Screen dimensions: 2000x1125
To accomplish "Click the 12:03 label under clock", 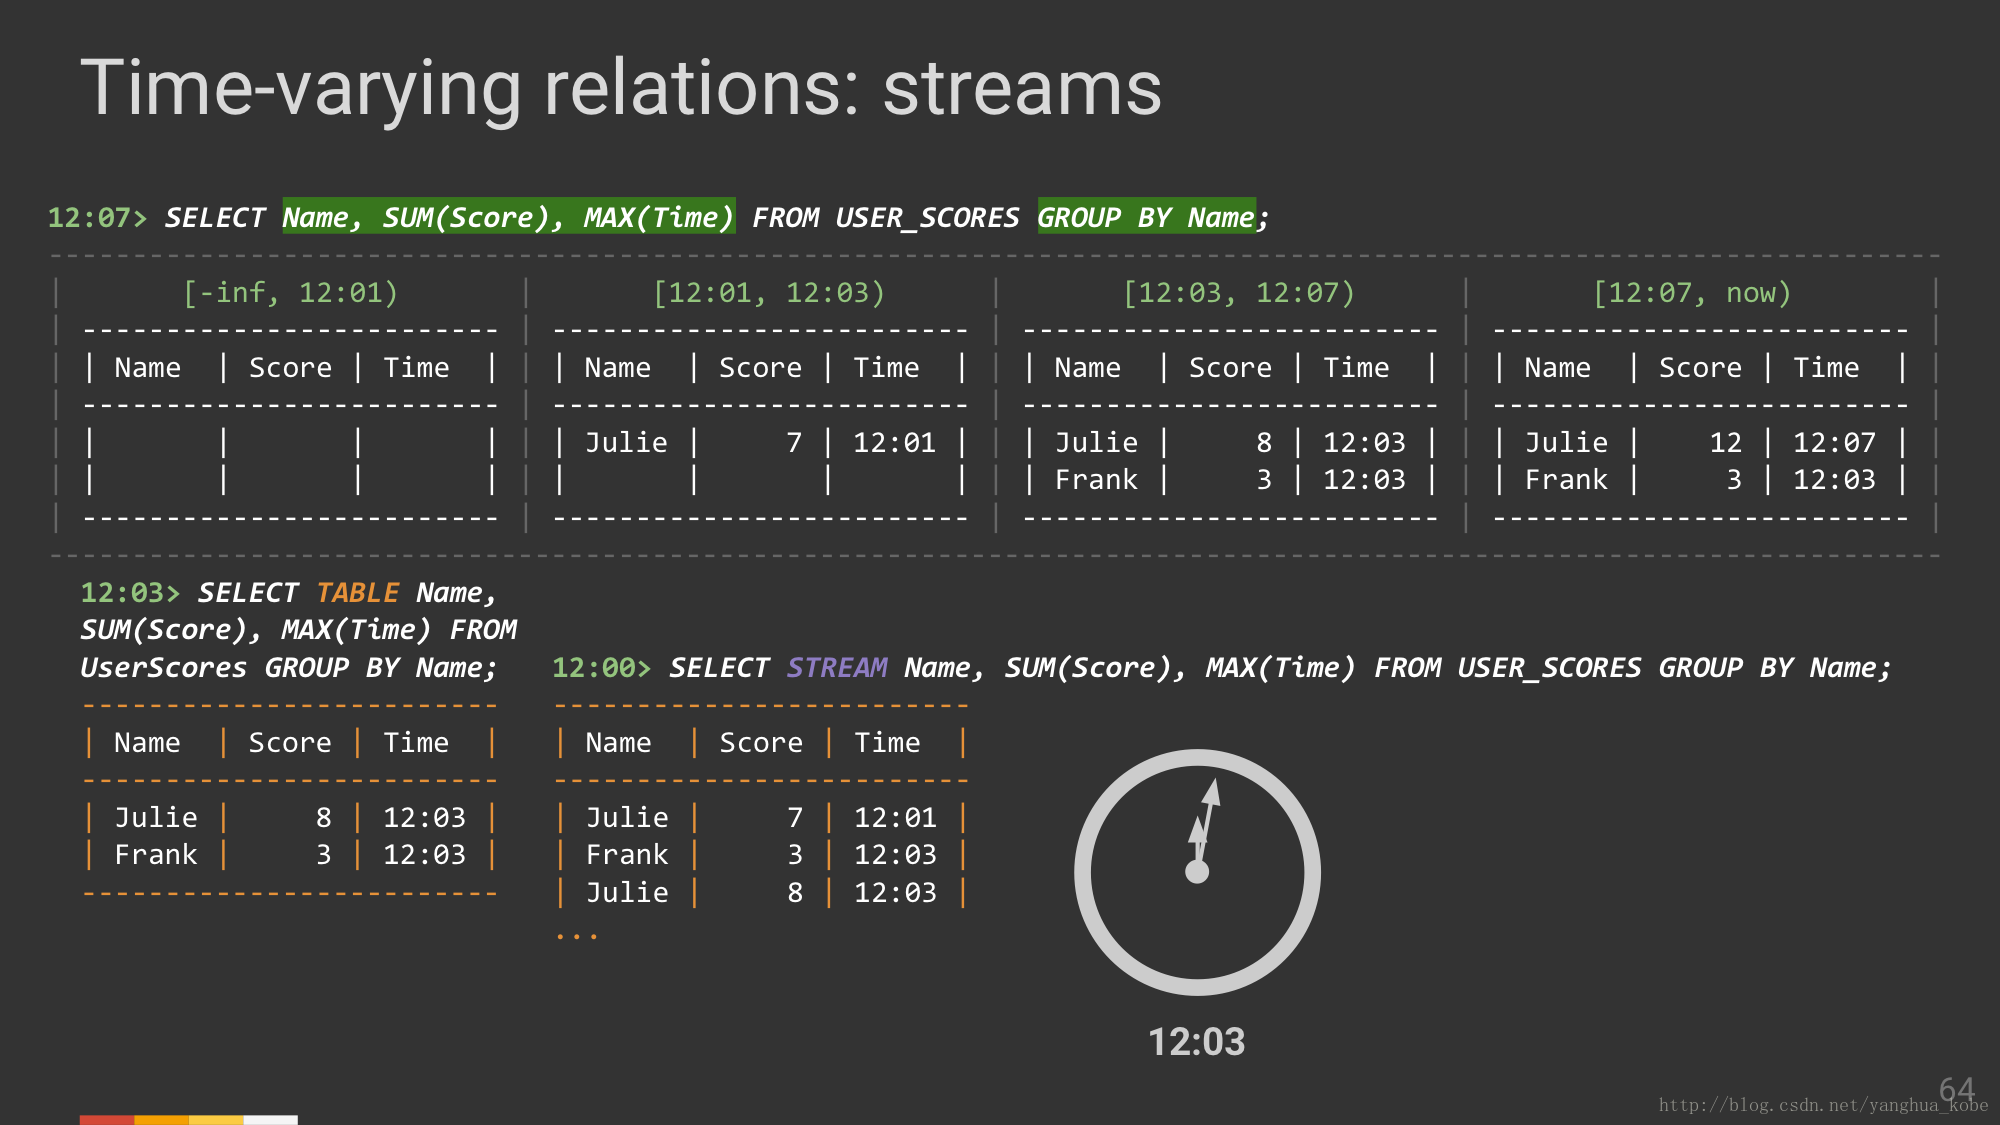I will pos(1196,1042).
